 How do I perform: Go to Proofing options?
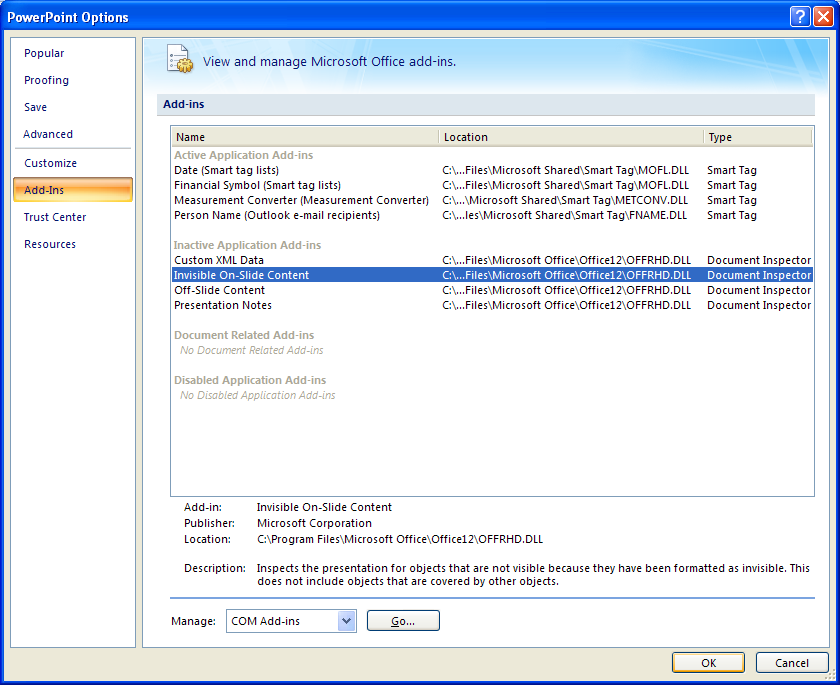tap(47, 80)
